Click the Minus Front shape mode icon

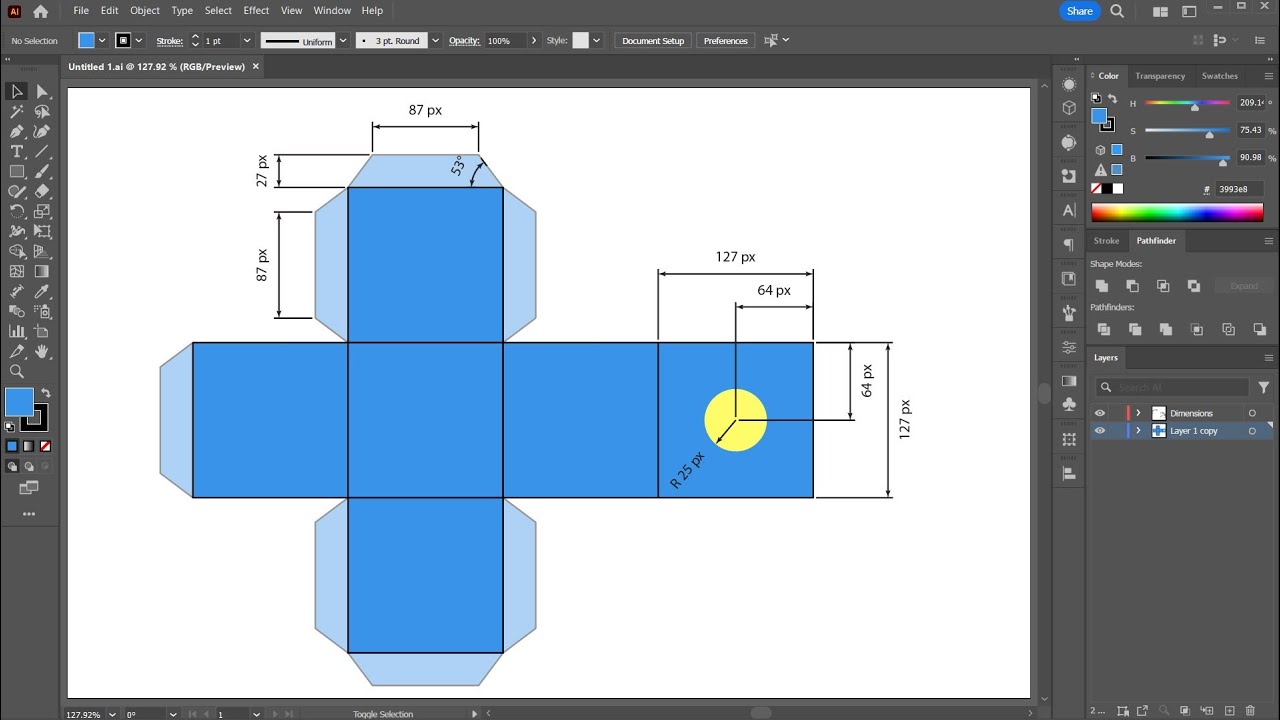tap(1132, 286)
